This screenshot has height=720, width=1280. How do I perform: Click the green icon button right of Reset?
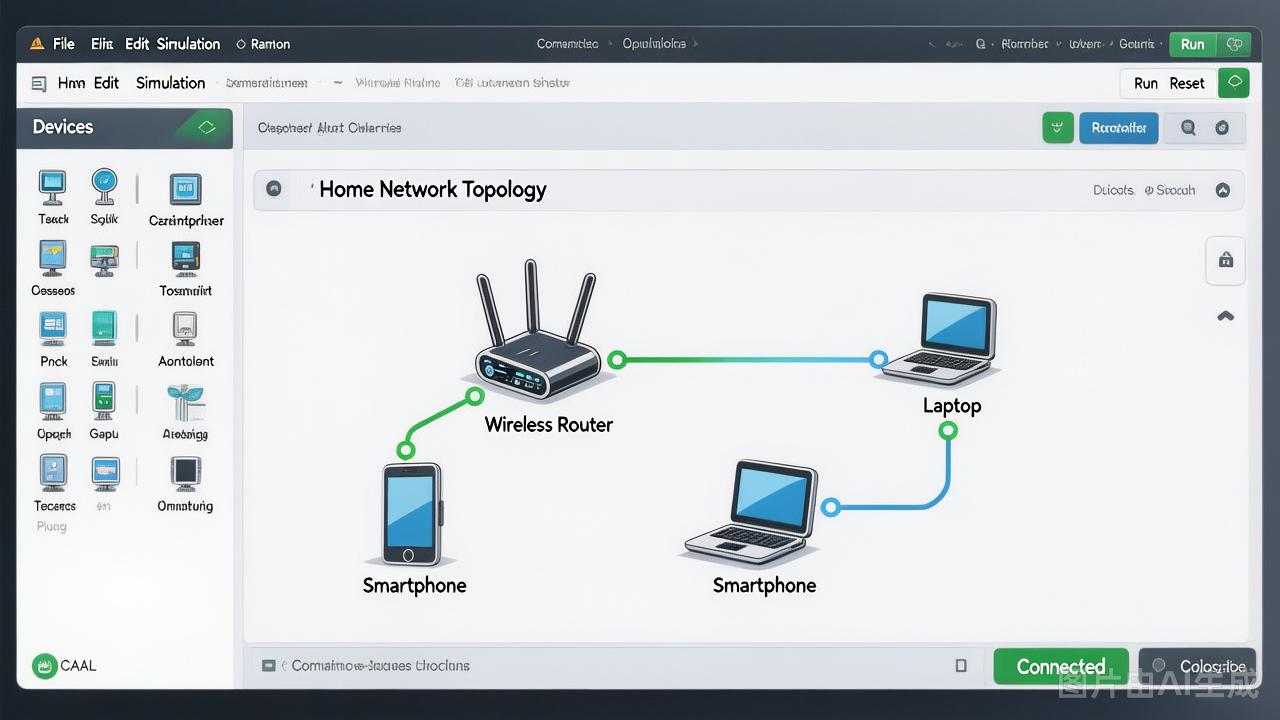pyautogui.click(x=1234, y=83)
